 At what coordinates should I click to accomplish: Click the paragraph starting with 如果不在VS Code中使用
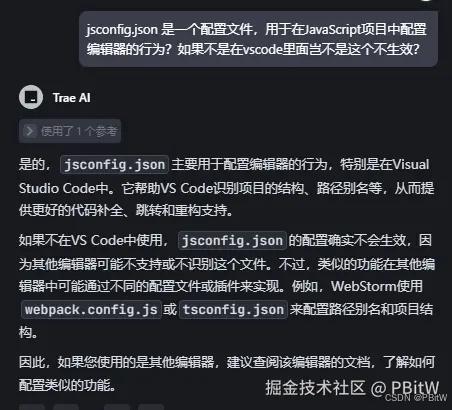coord(227,286)
